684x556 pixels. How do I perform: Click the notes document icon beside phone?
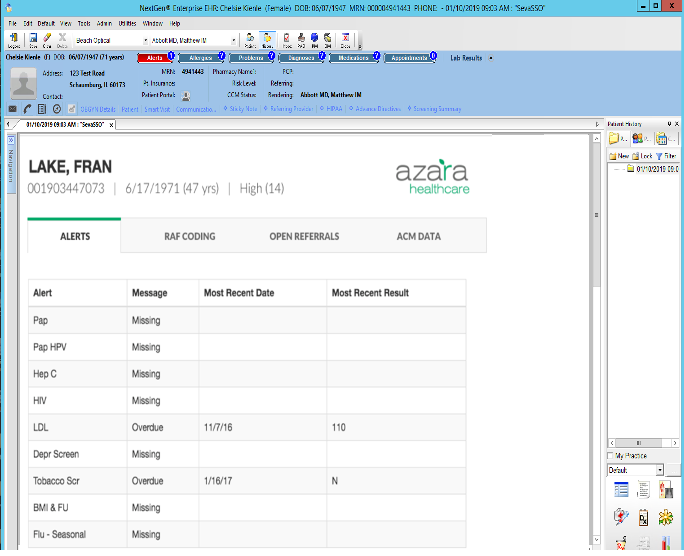point(42,109)
